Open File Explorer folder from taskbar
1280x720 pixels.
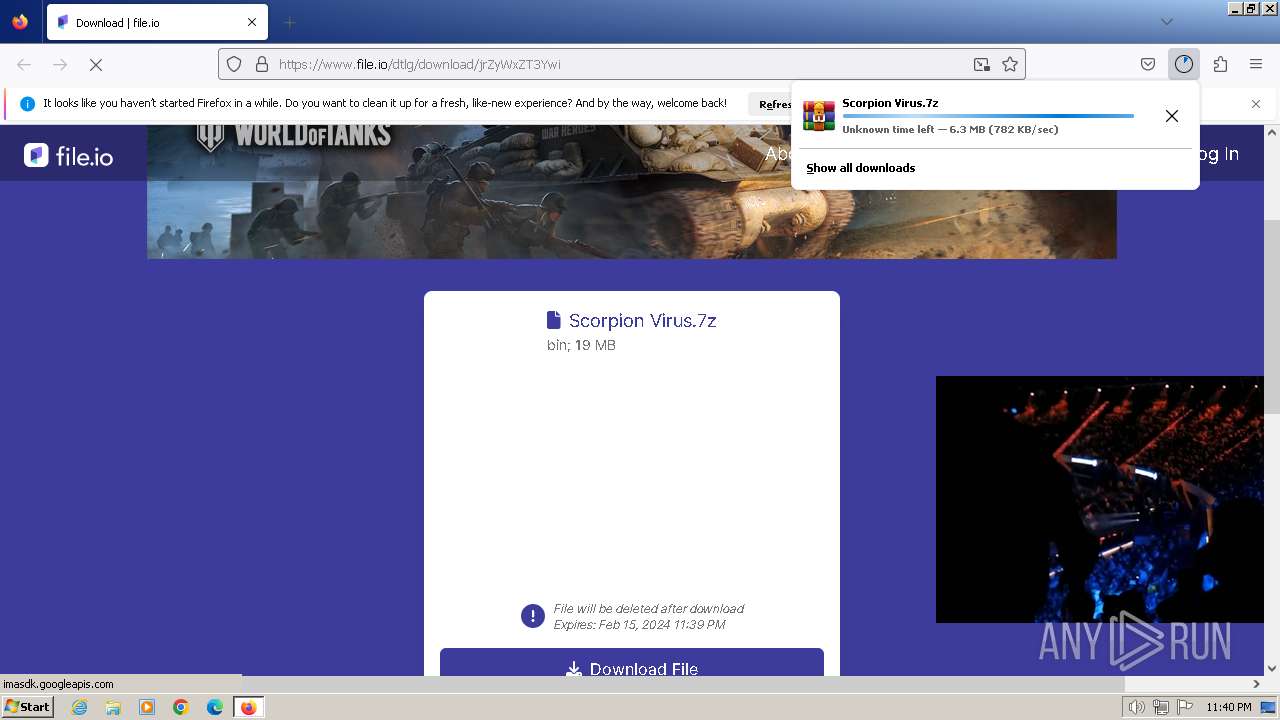tap(113, 707)
